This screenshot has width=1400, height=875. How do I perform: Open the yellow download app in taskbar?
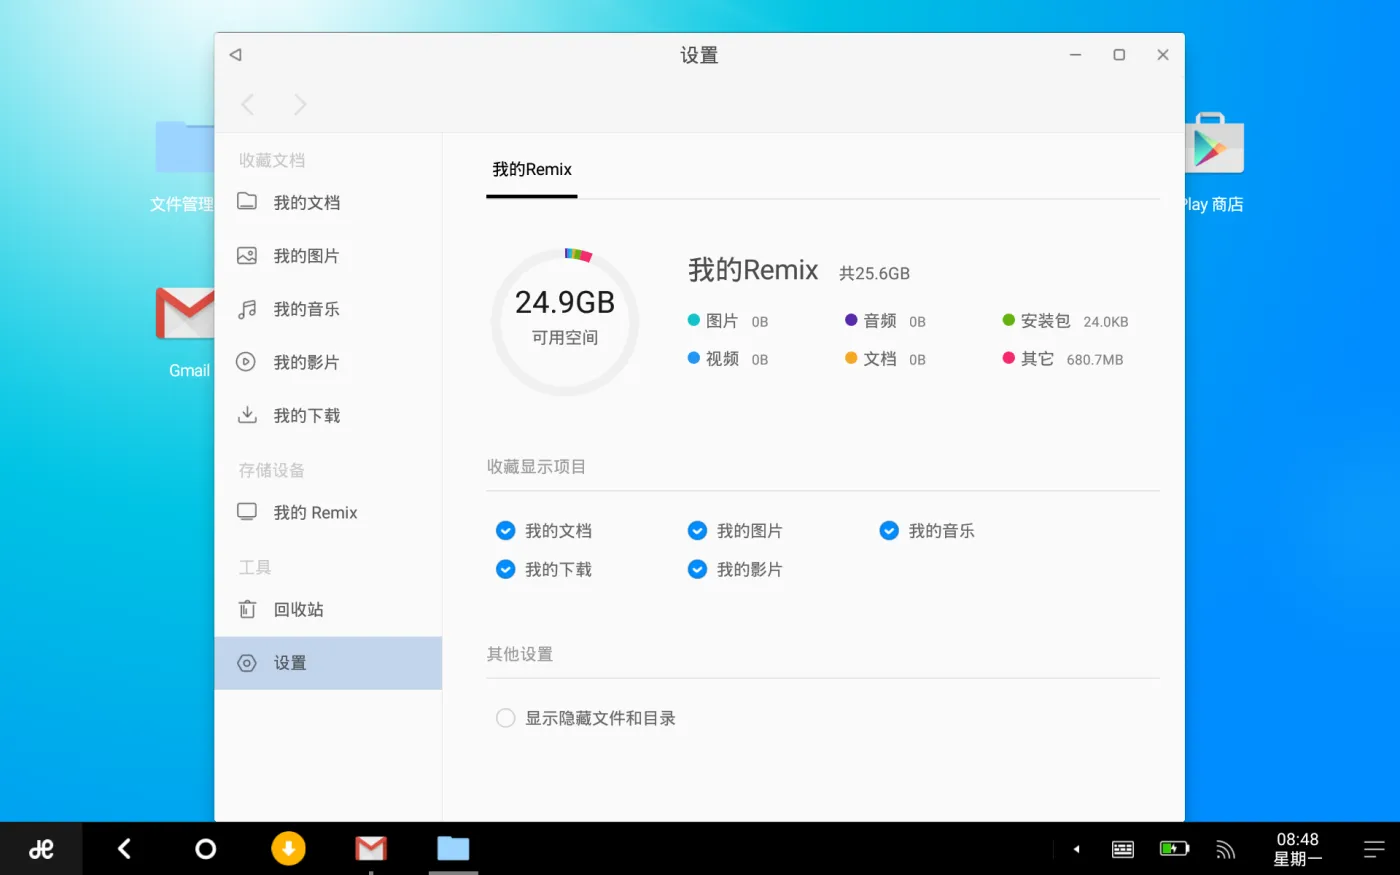click(x=288, y=849)
